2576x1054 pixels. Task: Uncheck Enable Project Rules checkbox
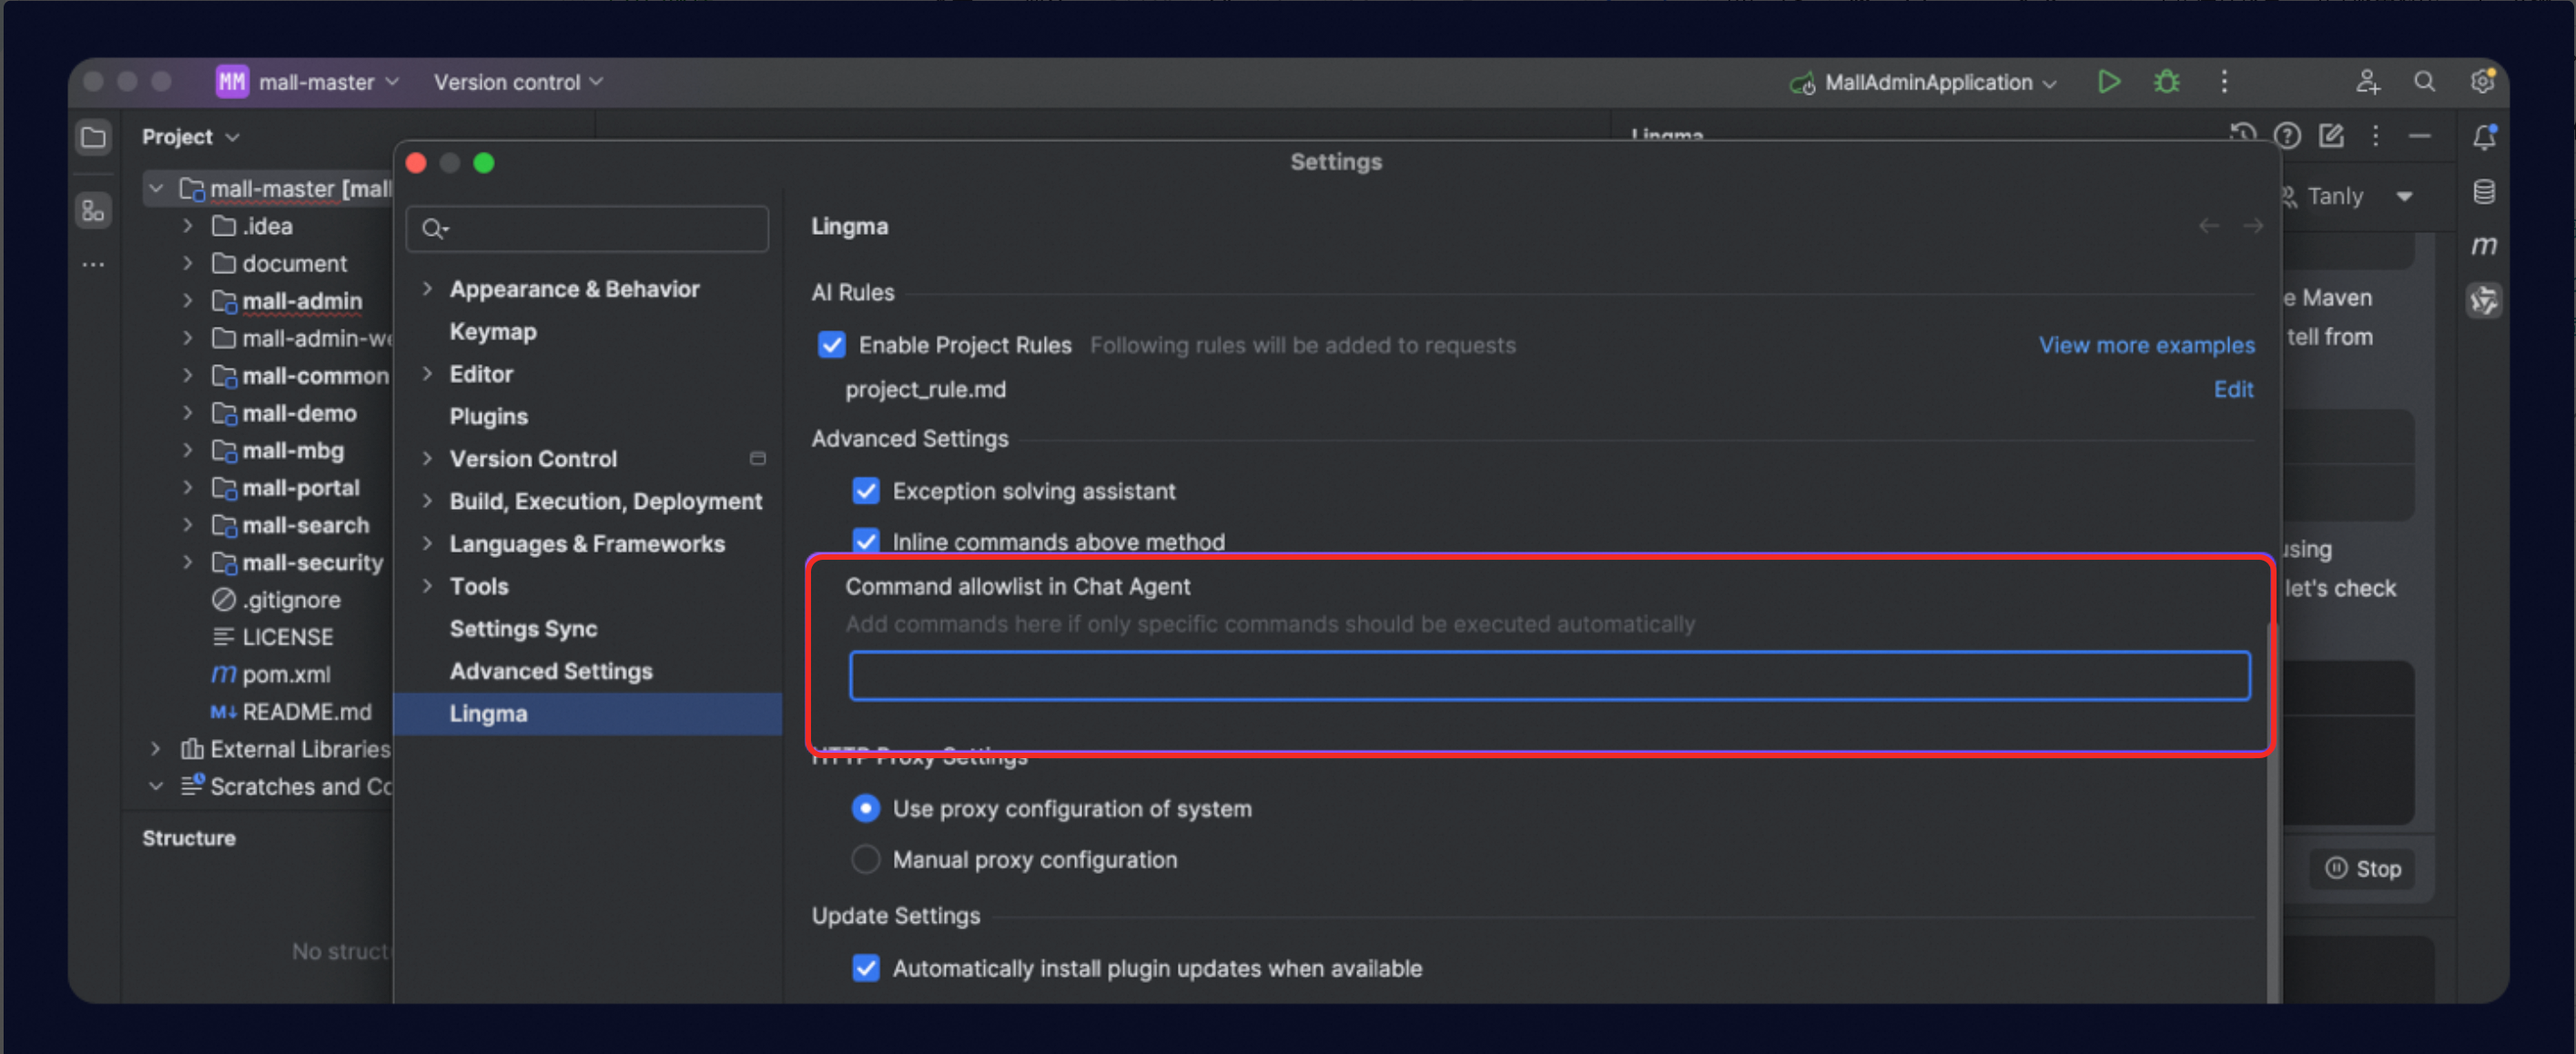click(x=831, y=345)
